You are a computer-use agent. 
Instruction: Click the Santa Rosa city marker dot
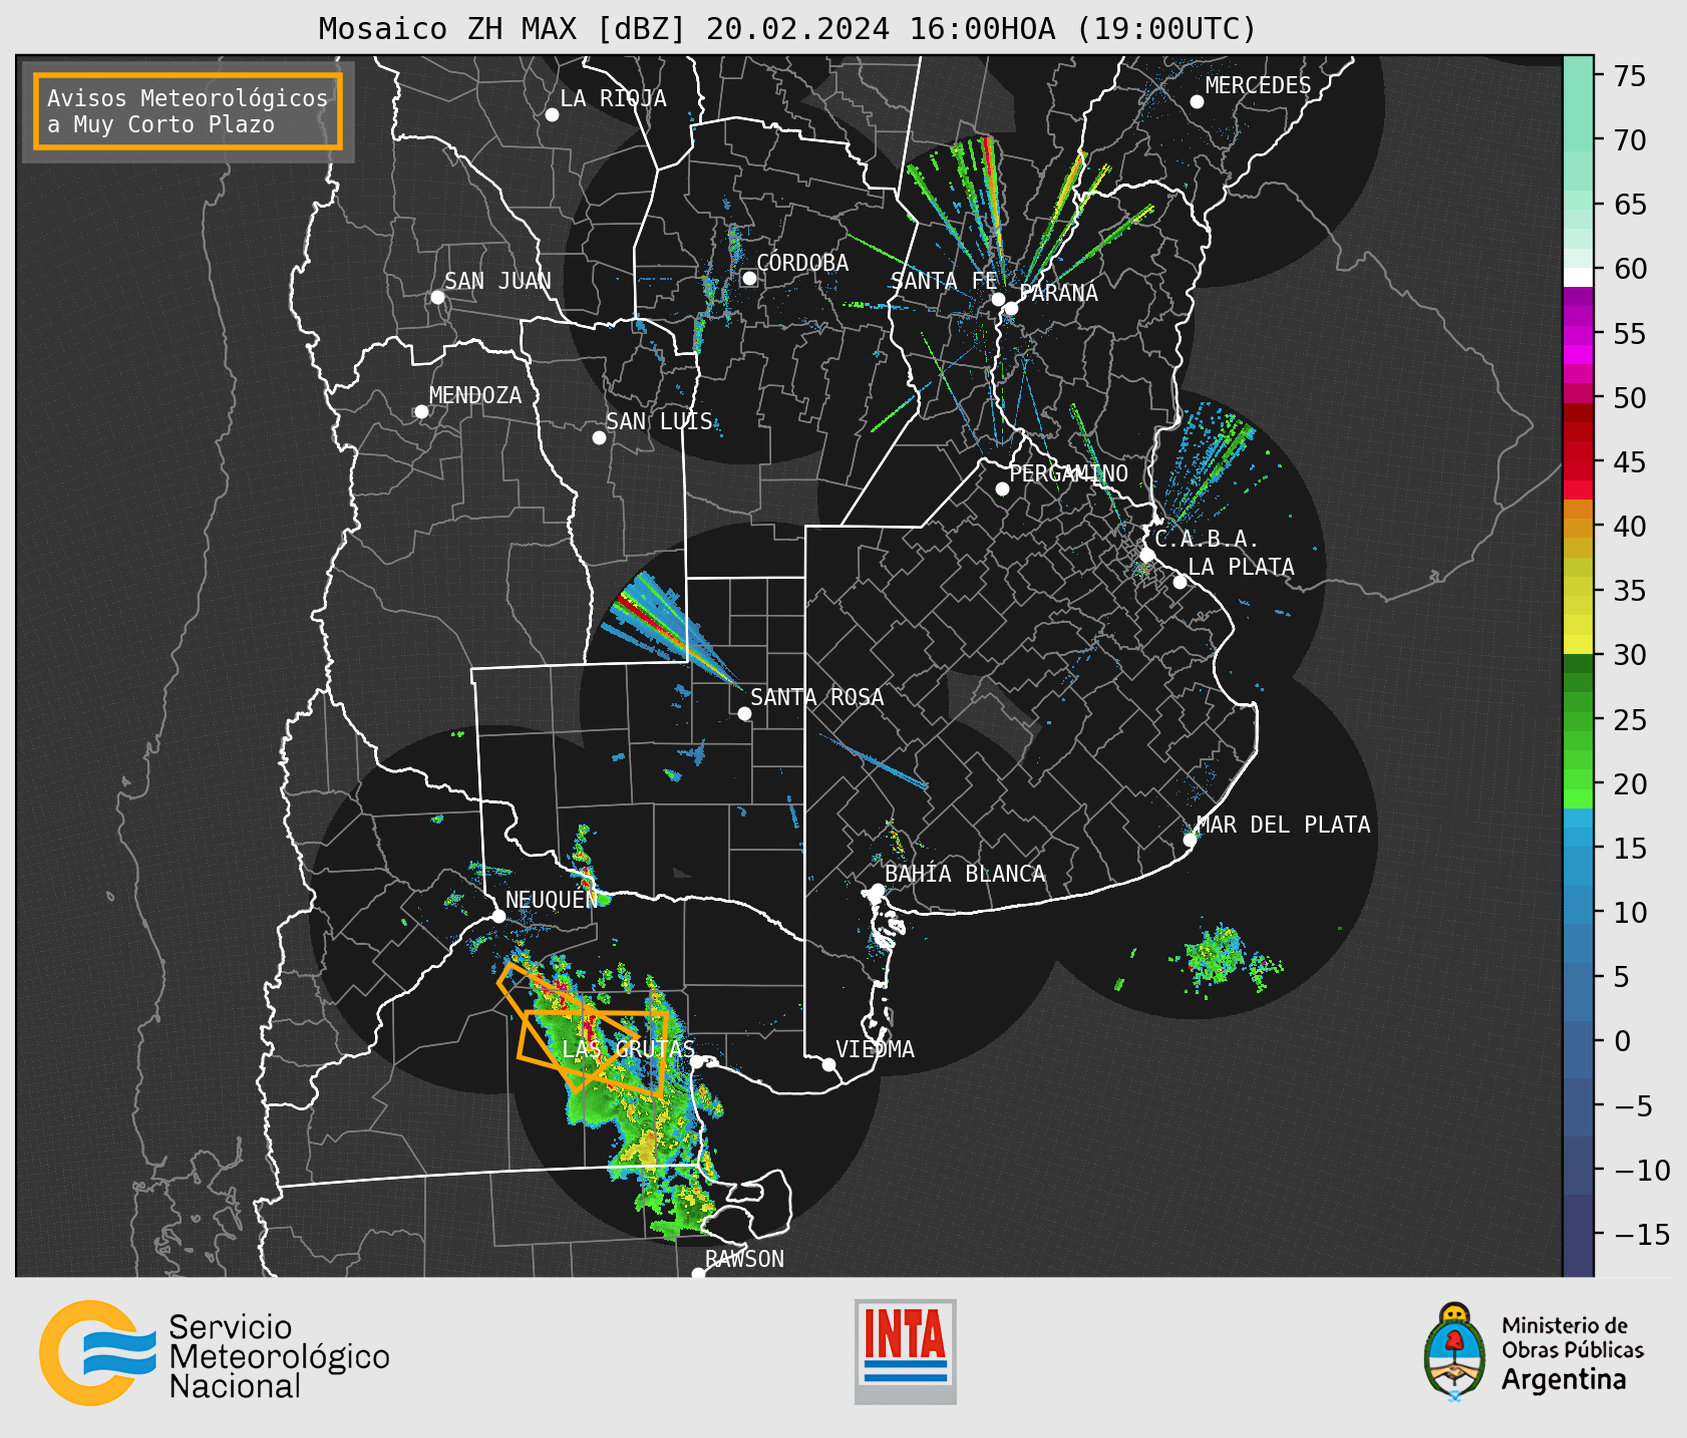point(744,714)
